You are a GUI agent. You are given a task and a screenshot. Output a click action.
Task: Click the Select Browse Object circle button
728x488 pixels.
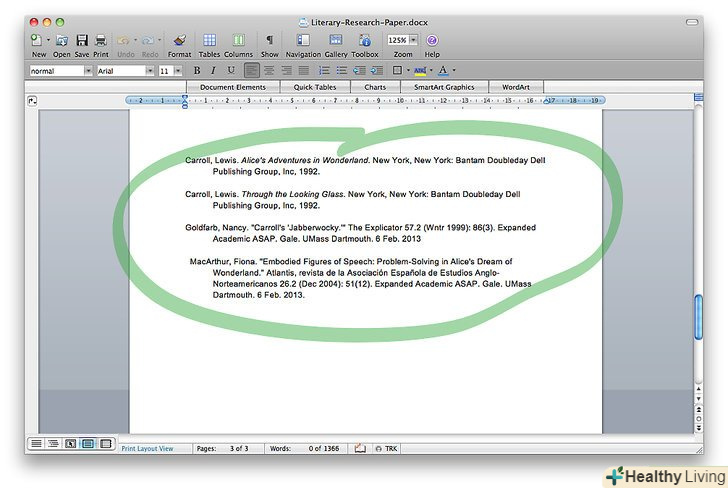699,419
